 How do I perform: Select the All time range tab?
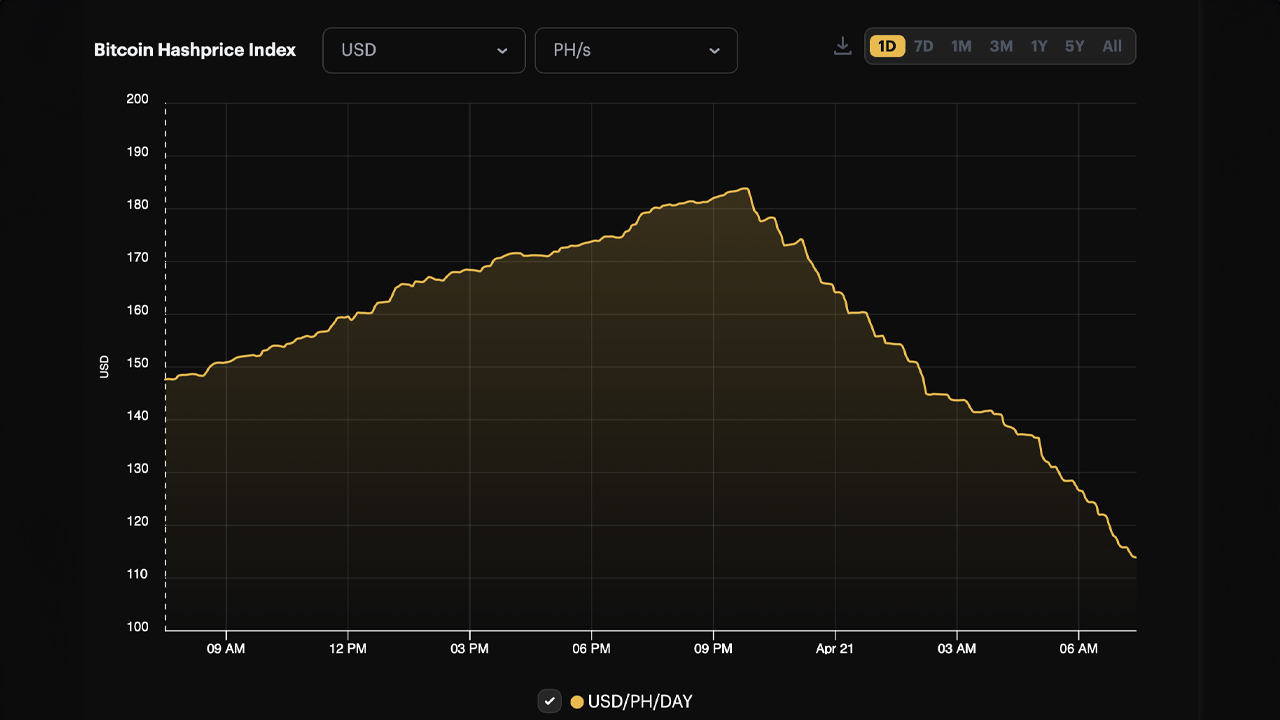click(x=1112, y=45)
